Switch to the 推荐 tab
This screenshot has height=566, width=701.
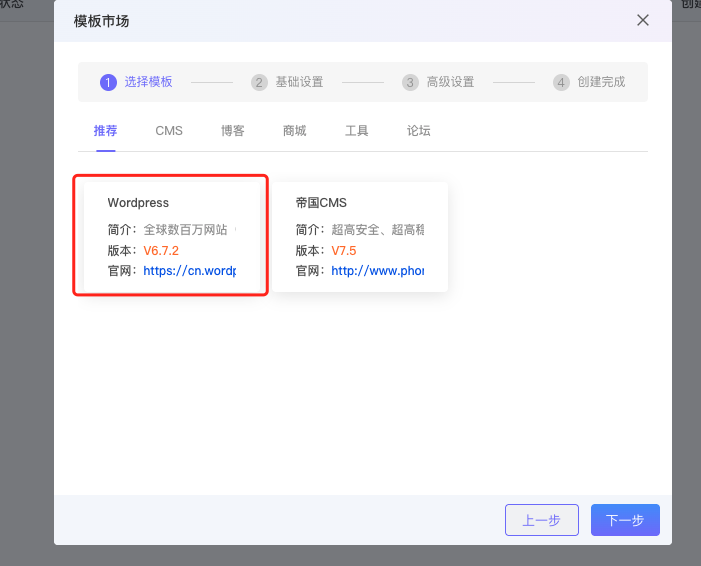coord(106,131)
